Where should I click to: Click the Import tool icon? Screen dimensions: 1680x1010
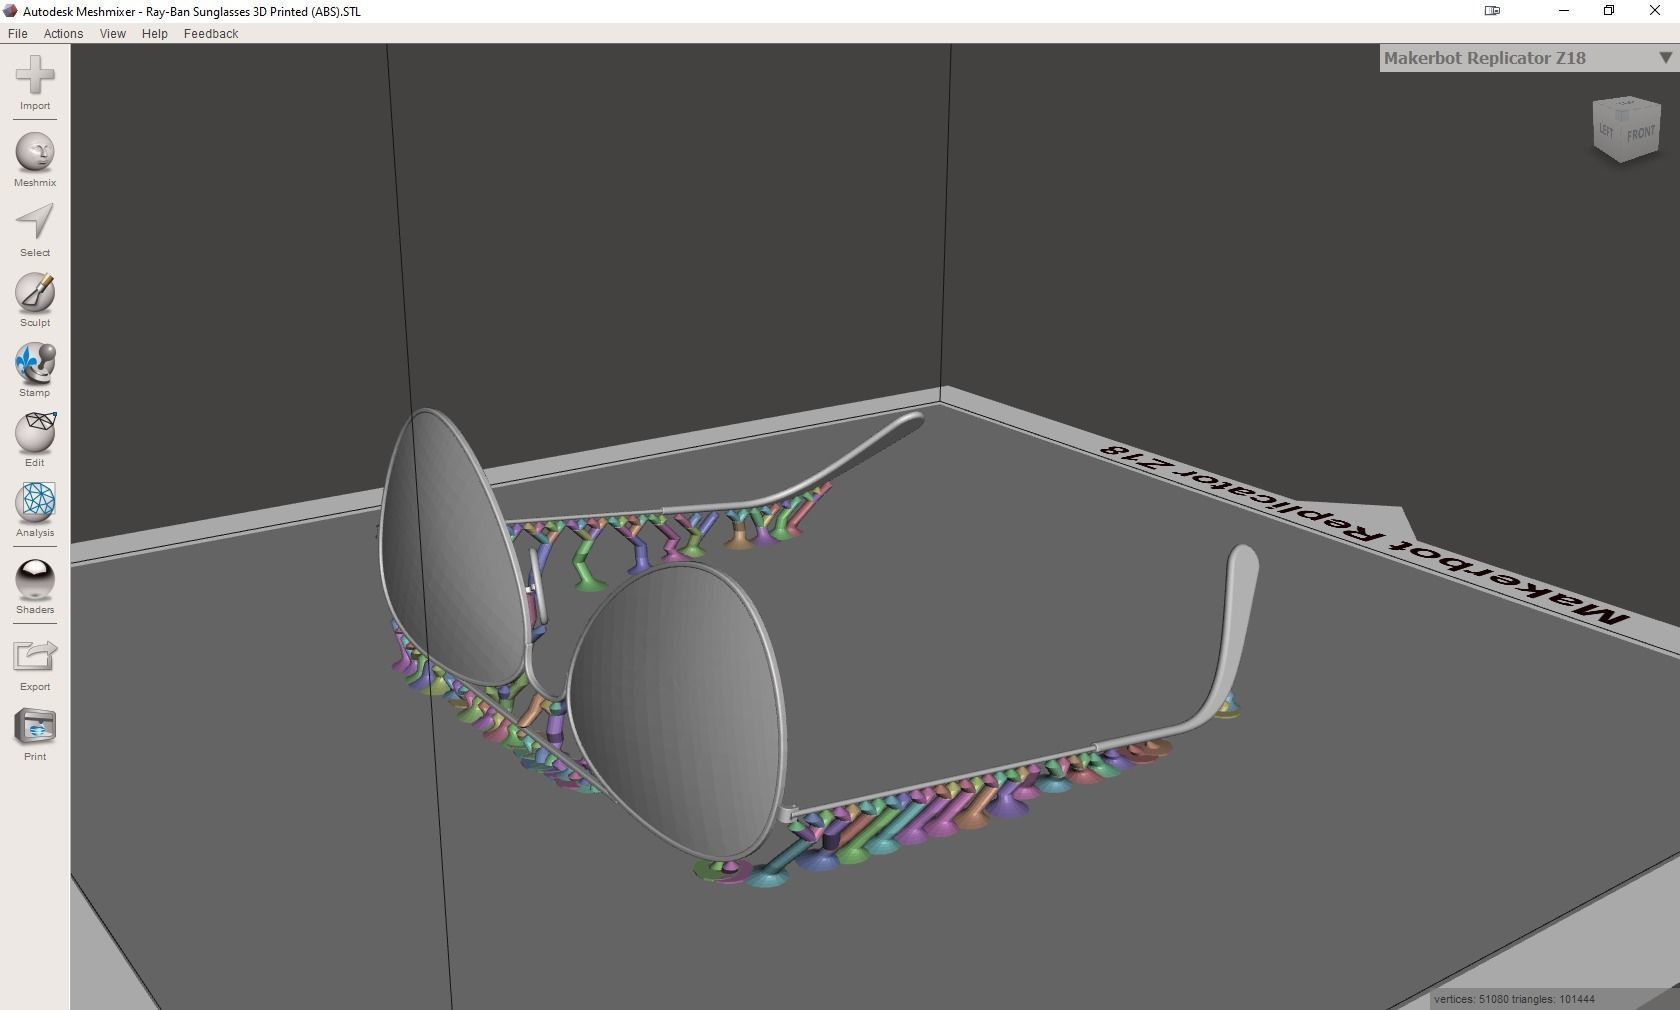click(35, 76)
